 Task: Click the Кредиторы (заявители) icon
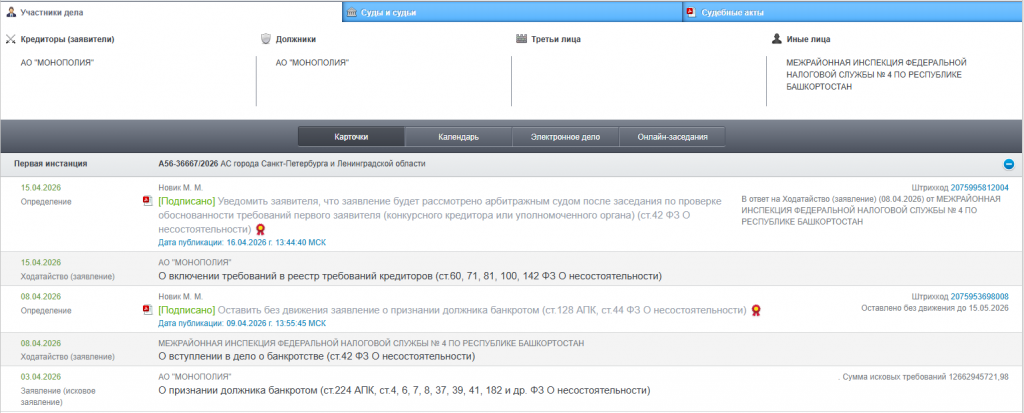pos(10,39)
